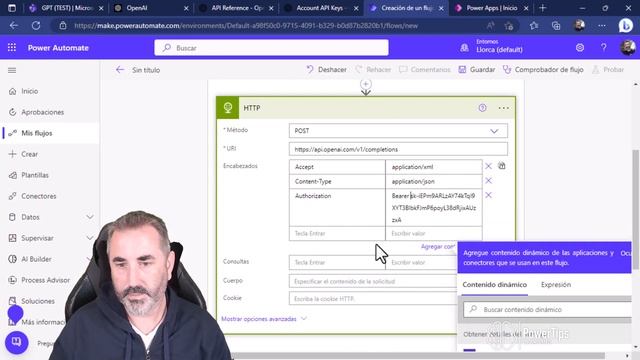The width and height of the screenshot is (640, 360).
Task: Open settings gear in header
Action: point(580,48)
